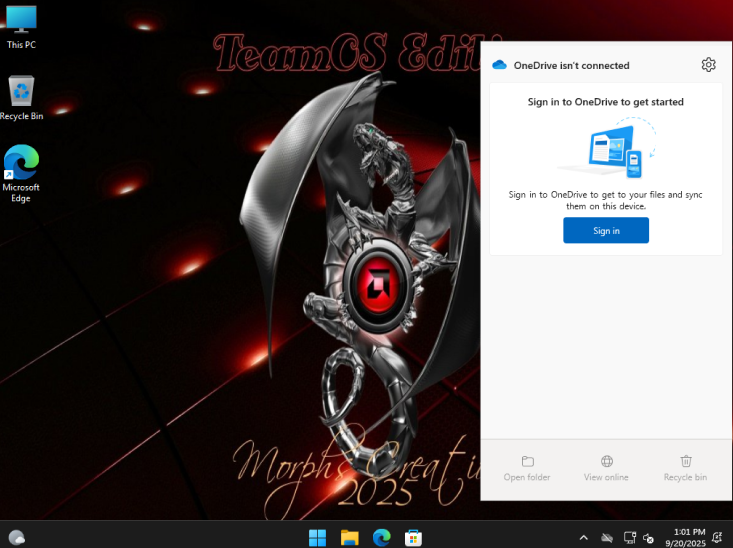
Task: Open the Windows Start menu
Action: (317, 537)
